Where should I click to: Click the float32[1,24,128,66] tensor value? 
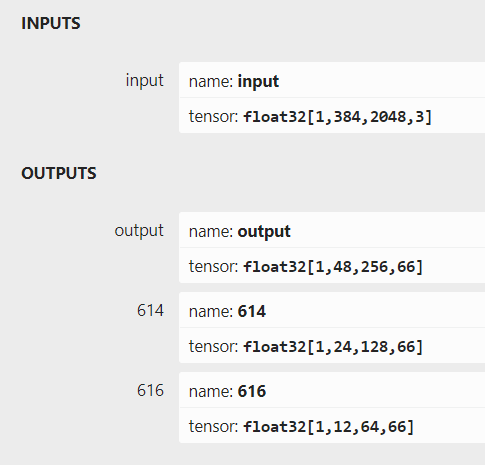[333, 347]
